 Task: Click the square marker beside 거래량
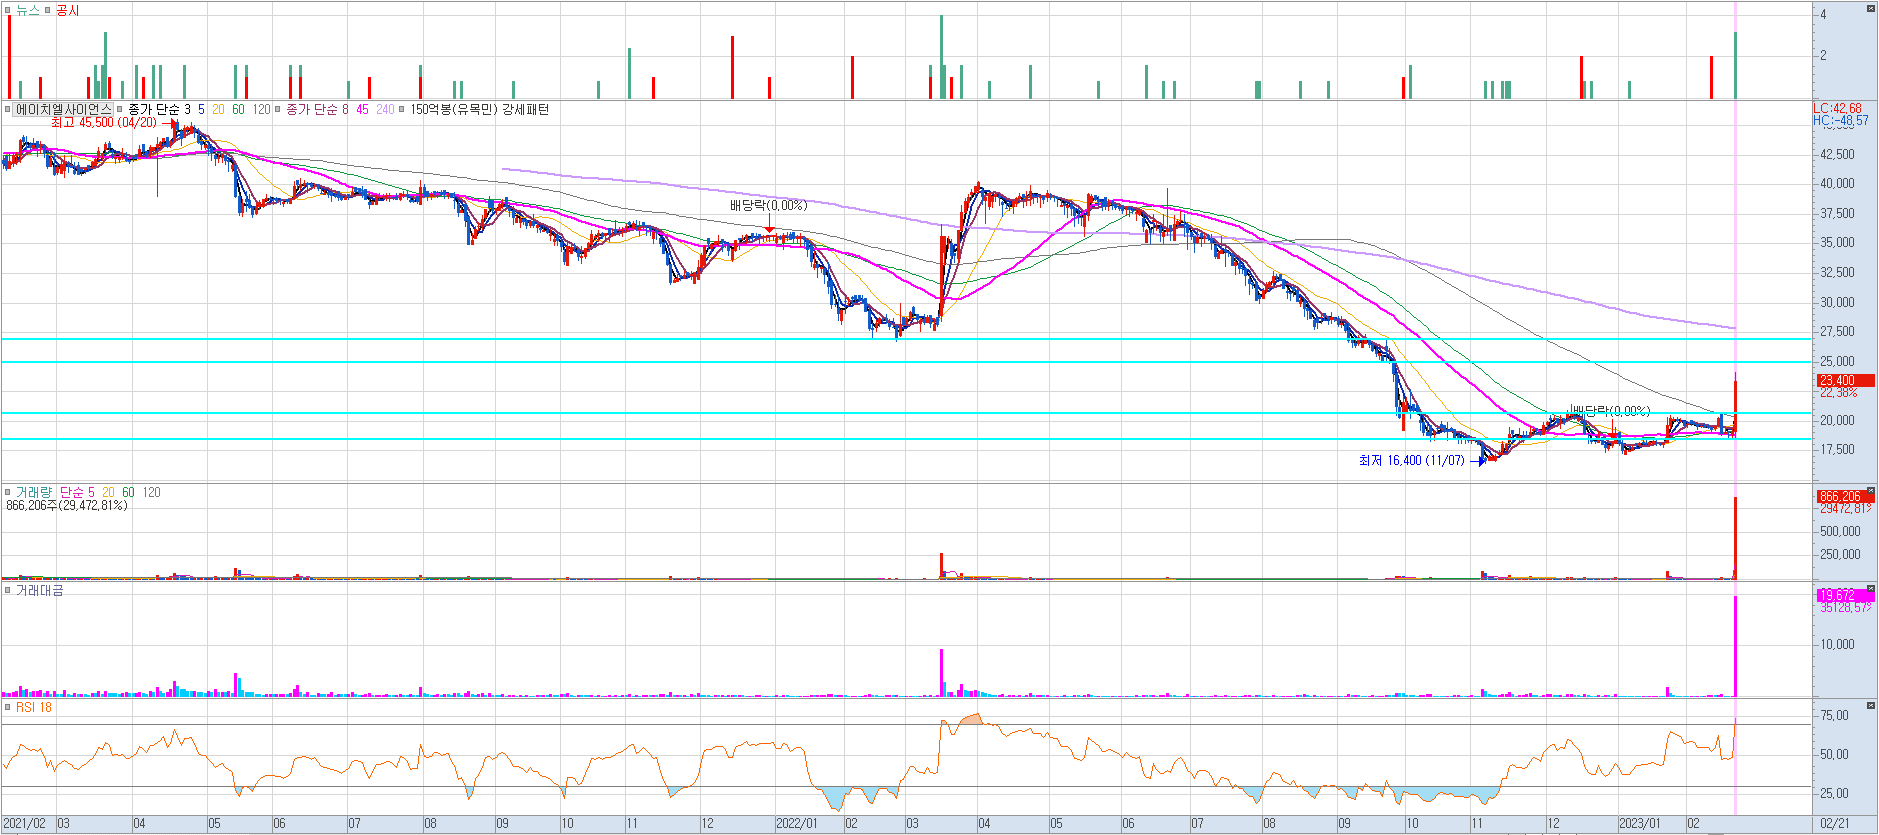click(8, 492)
